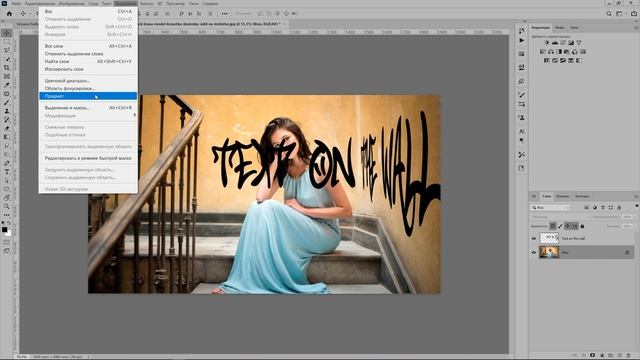The width and height of the screenshot is (640, 360).
Task: Select the Rectangular Marquee tool
Action: pyautogui.click(x=7, y=42)
